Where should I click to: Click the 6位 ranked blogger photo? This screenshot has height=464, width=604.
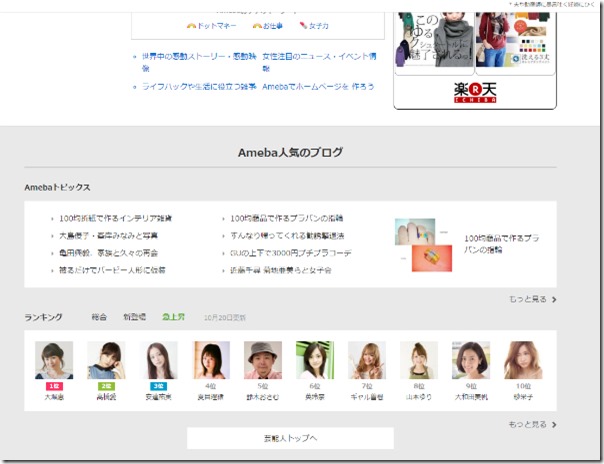point(315,360)
